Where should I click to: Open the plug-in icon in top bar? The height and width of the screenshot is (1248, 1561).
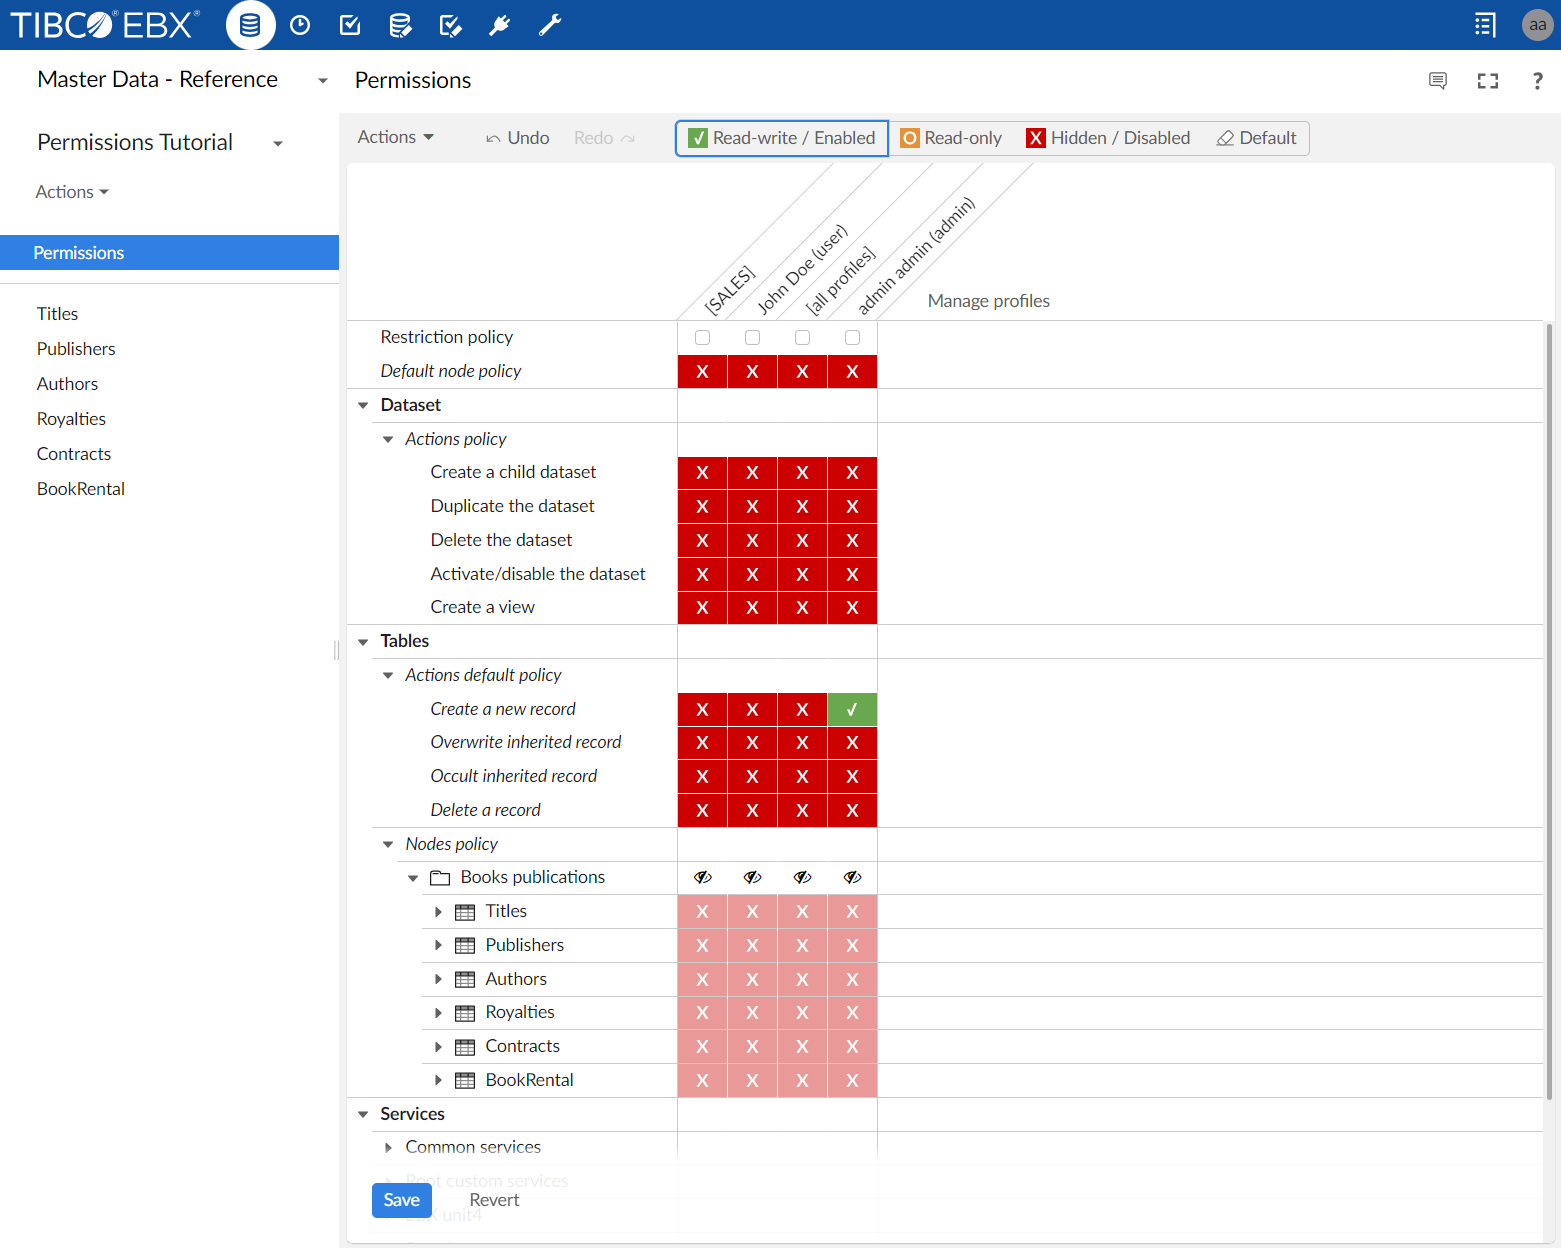(500, 25)
